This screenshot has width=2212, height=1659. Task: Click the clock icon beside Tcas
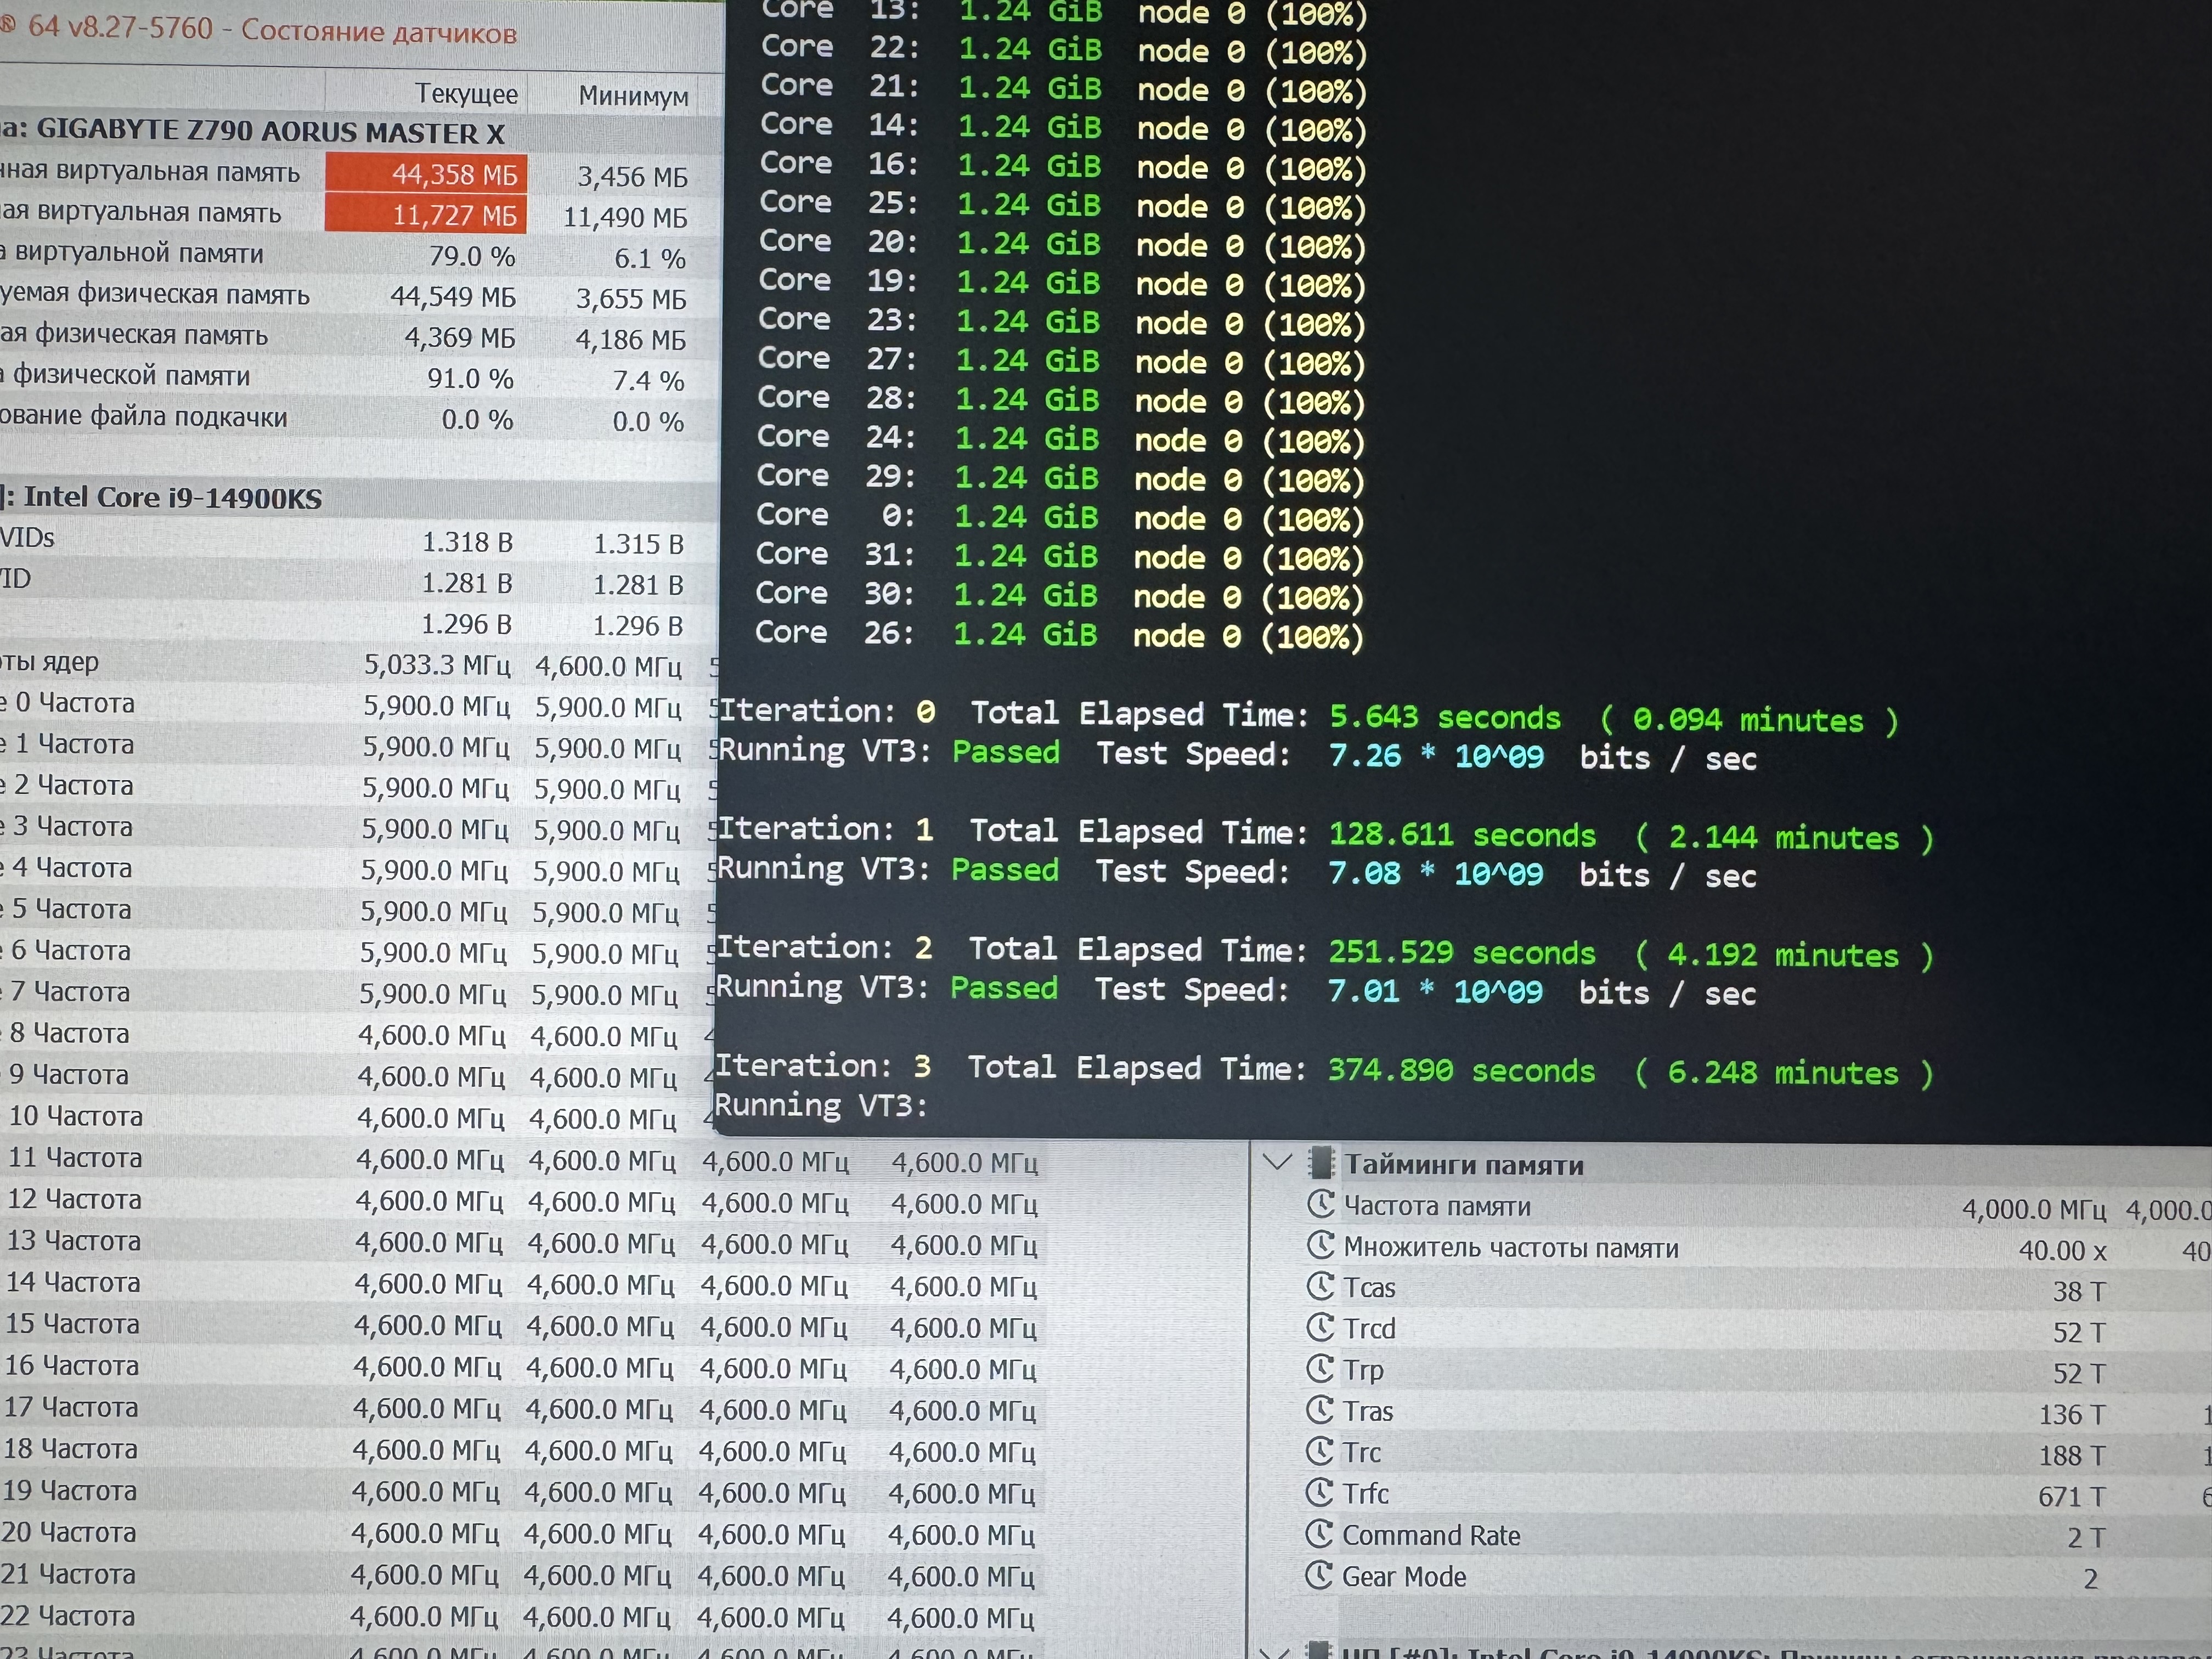pos(1321,1287)
